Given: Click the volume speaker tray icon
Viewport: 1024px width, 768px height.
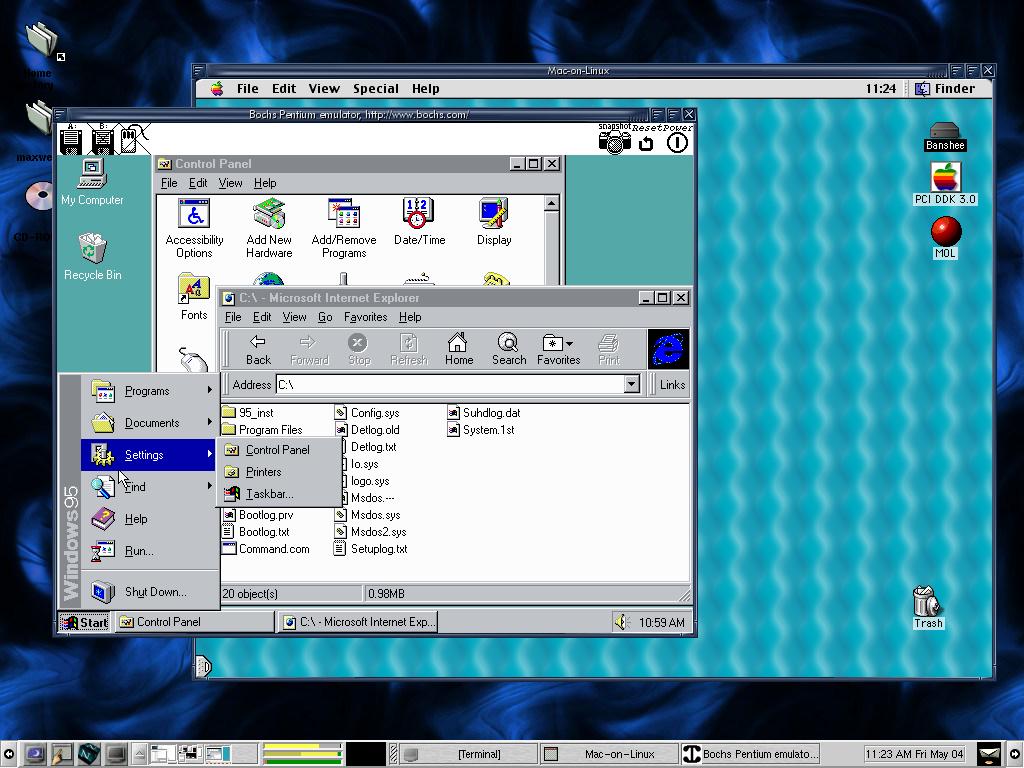Looking at the screenshot, I should coord(621,622).
